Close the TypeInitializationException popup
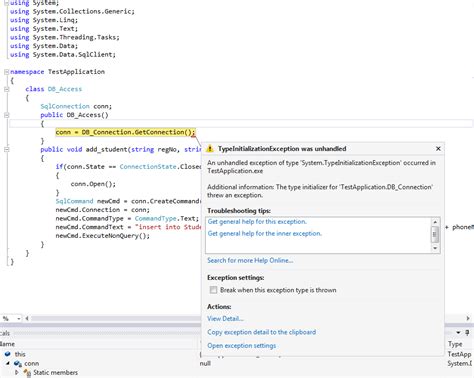 click(438, 149)
